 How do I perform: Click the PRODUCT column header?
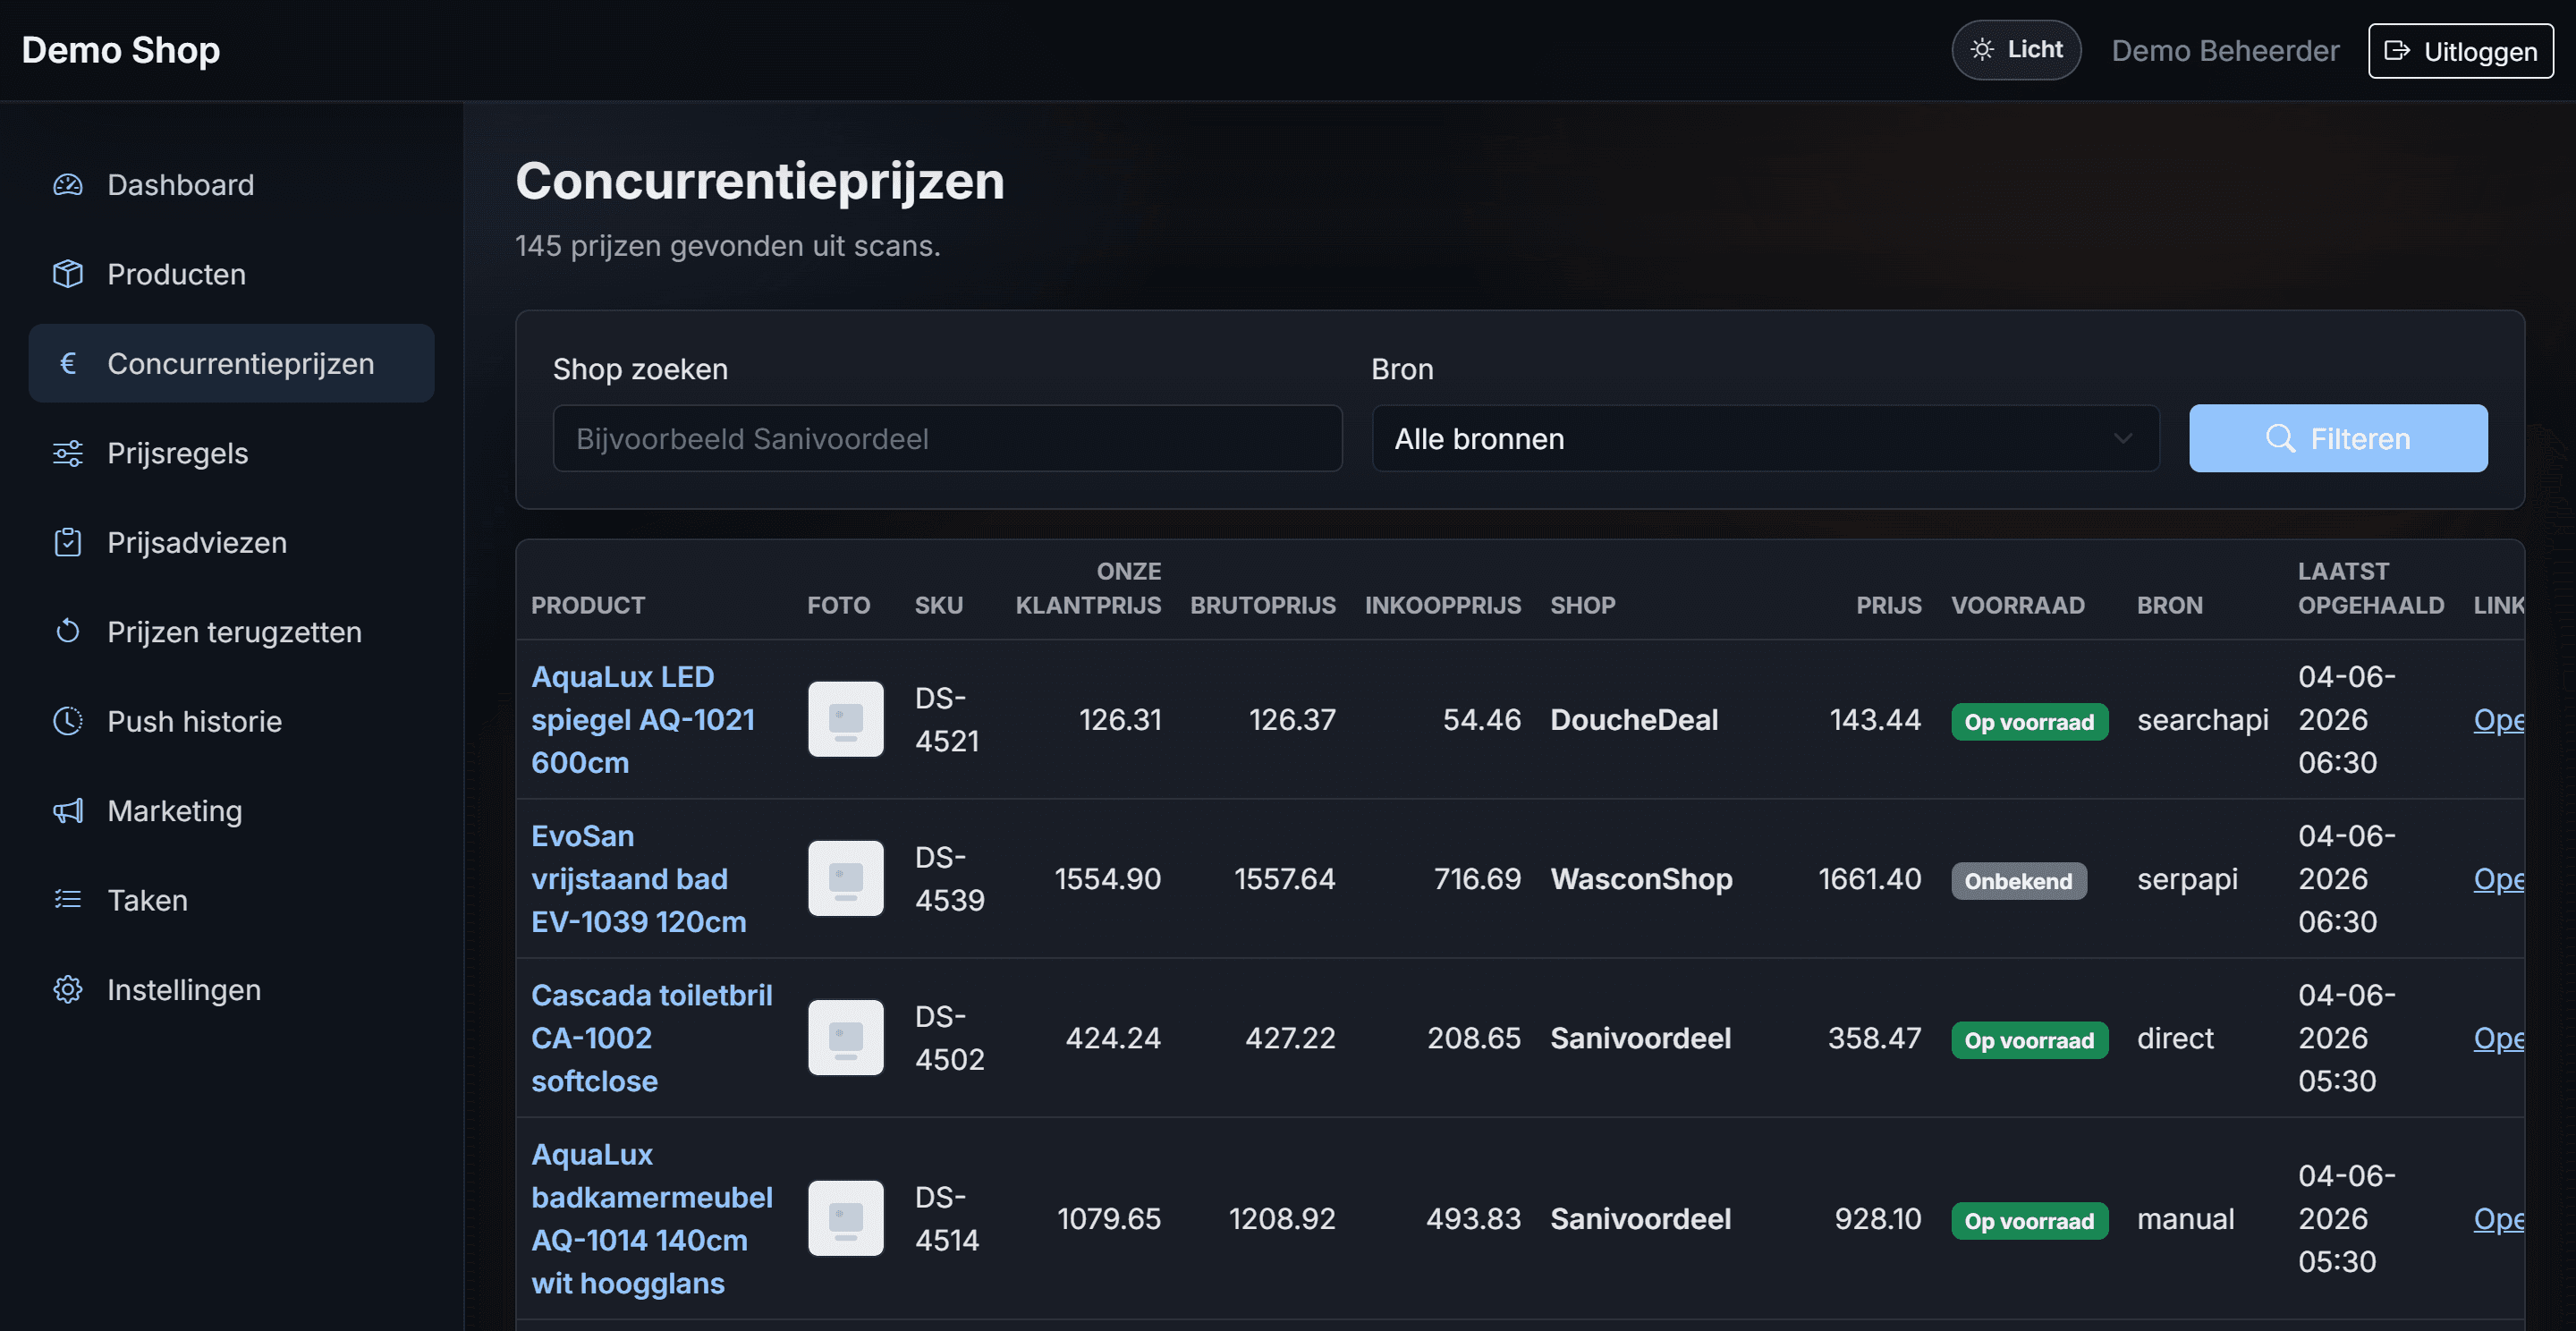[x=588, y=605]
